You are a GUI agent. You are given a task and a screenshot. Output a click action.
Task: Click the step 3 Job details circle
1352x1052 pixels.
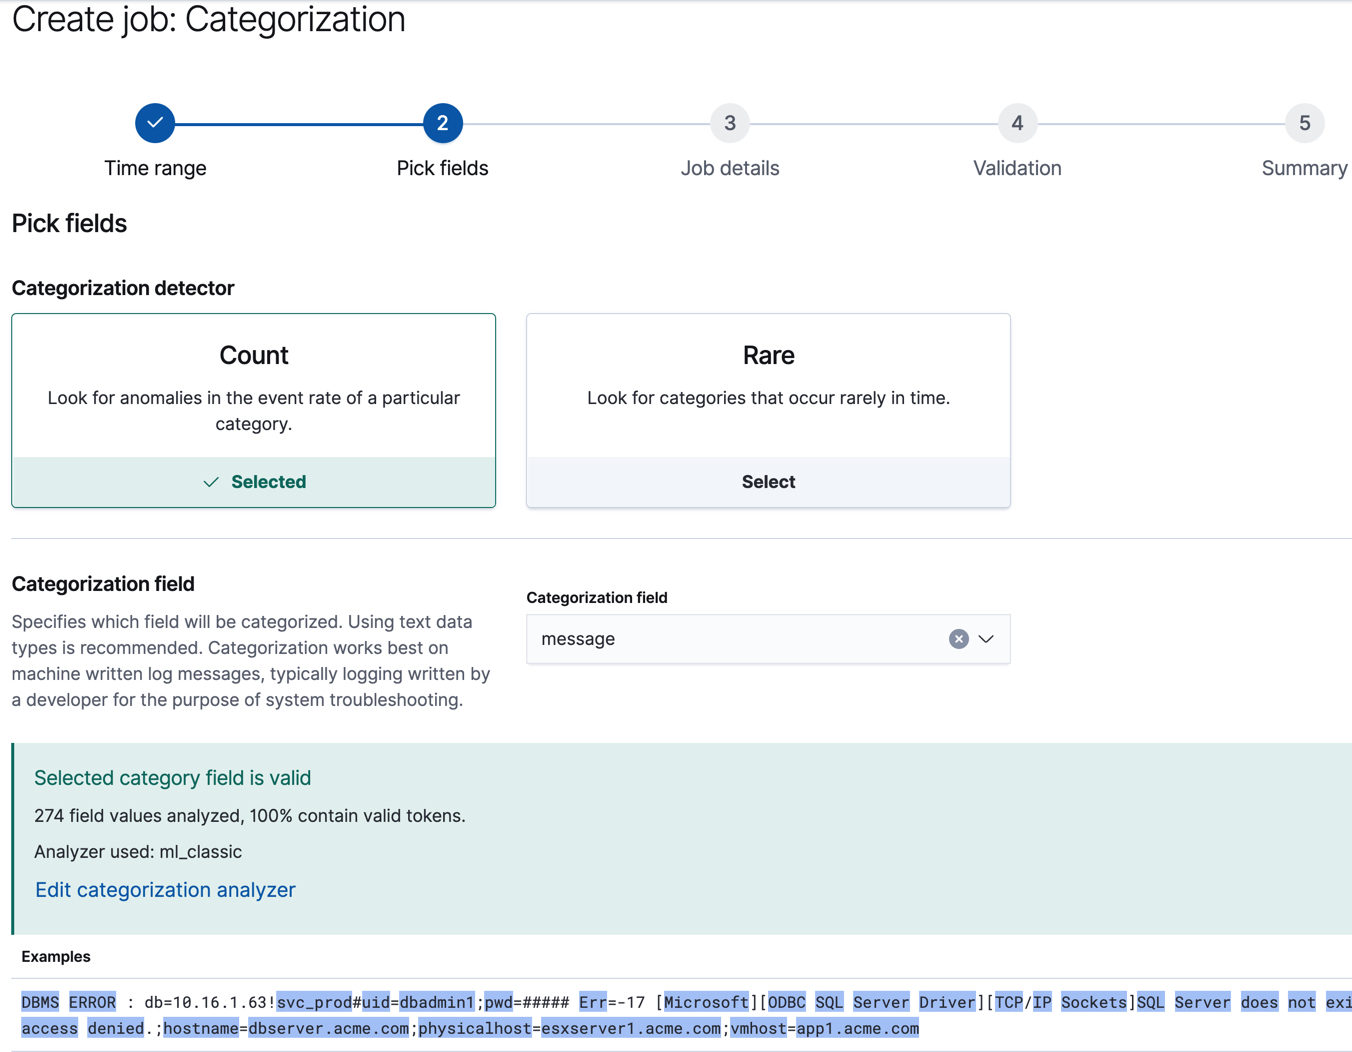pyautogui.click(x=729, y=122)
